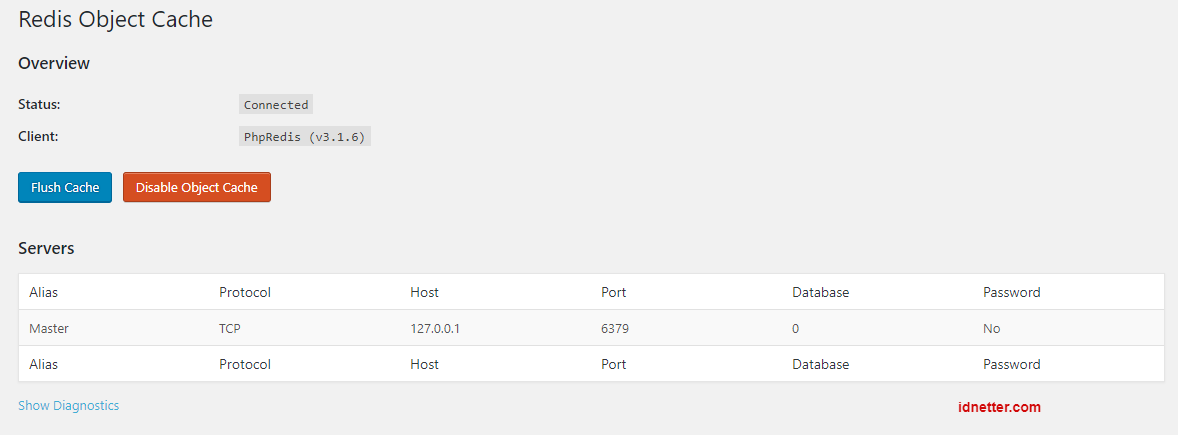Click Disable Object Cache button

[197, 188]
